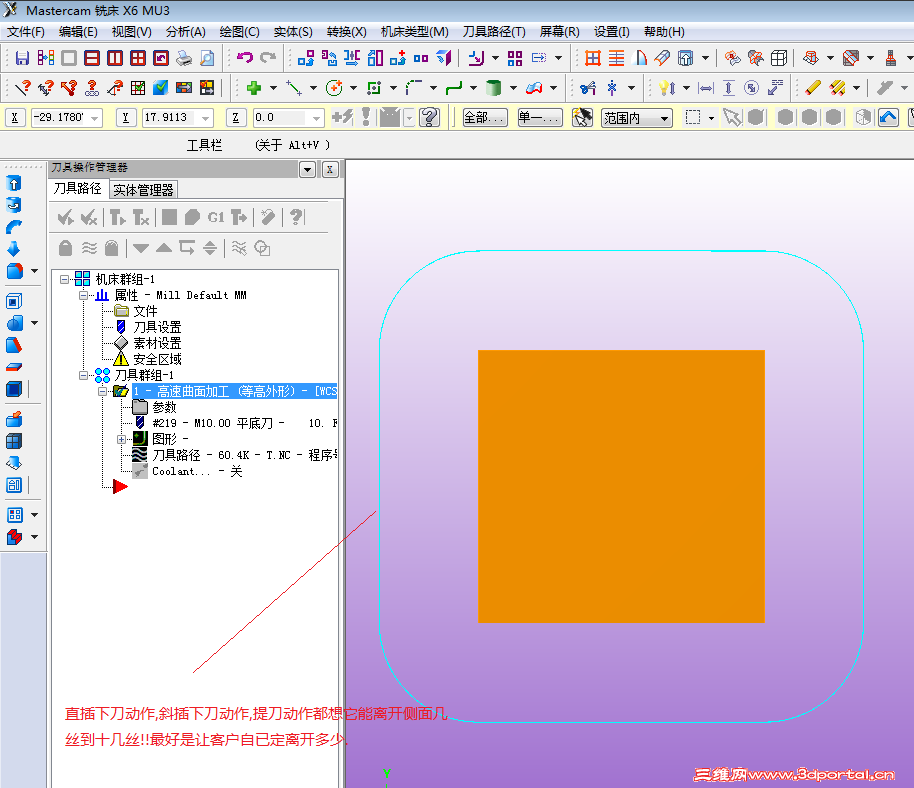The height and width of the screenshot is (788, 914).
Task: Open the 刀具路径(T) menu
Action: click(x=494, y=32)
